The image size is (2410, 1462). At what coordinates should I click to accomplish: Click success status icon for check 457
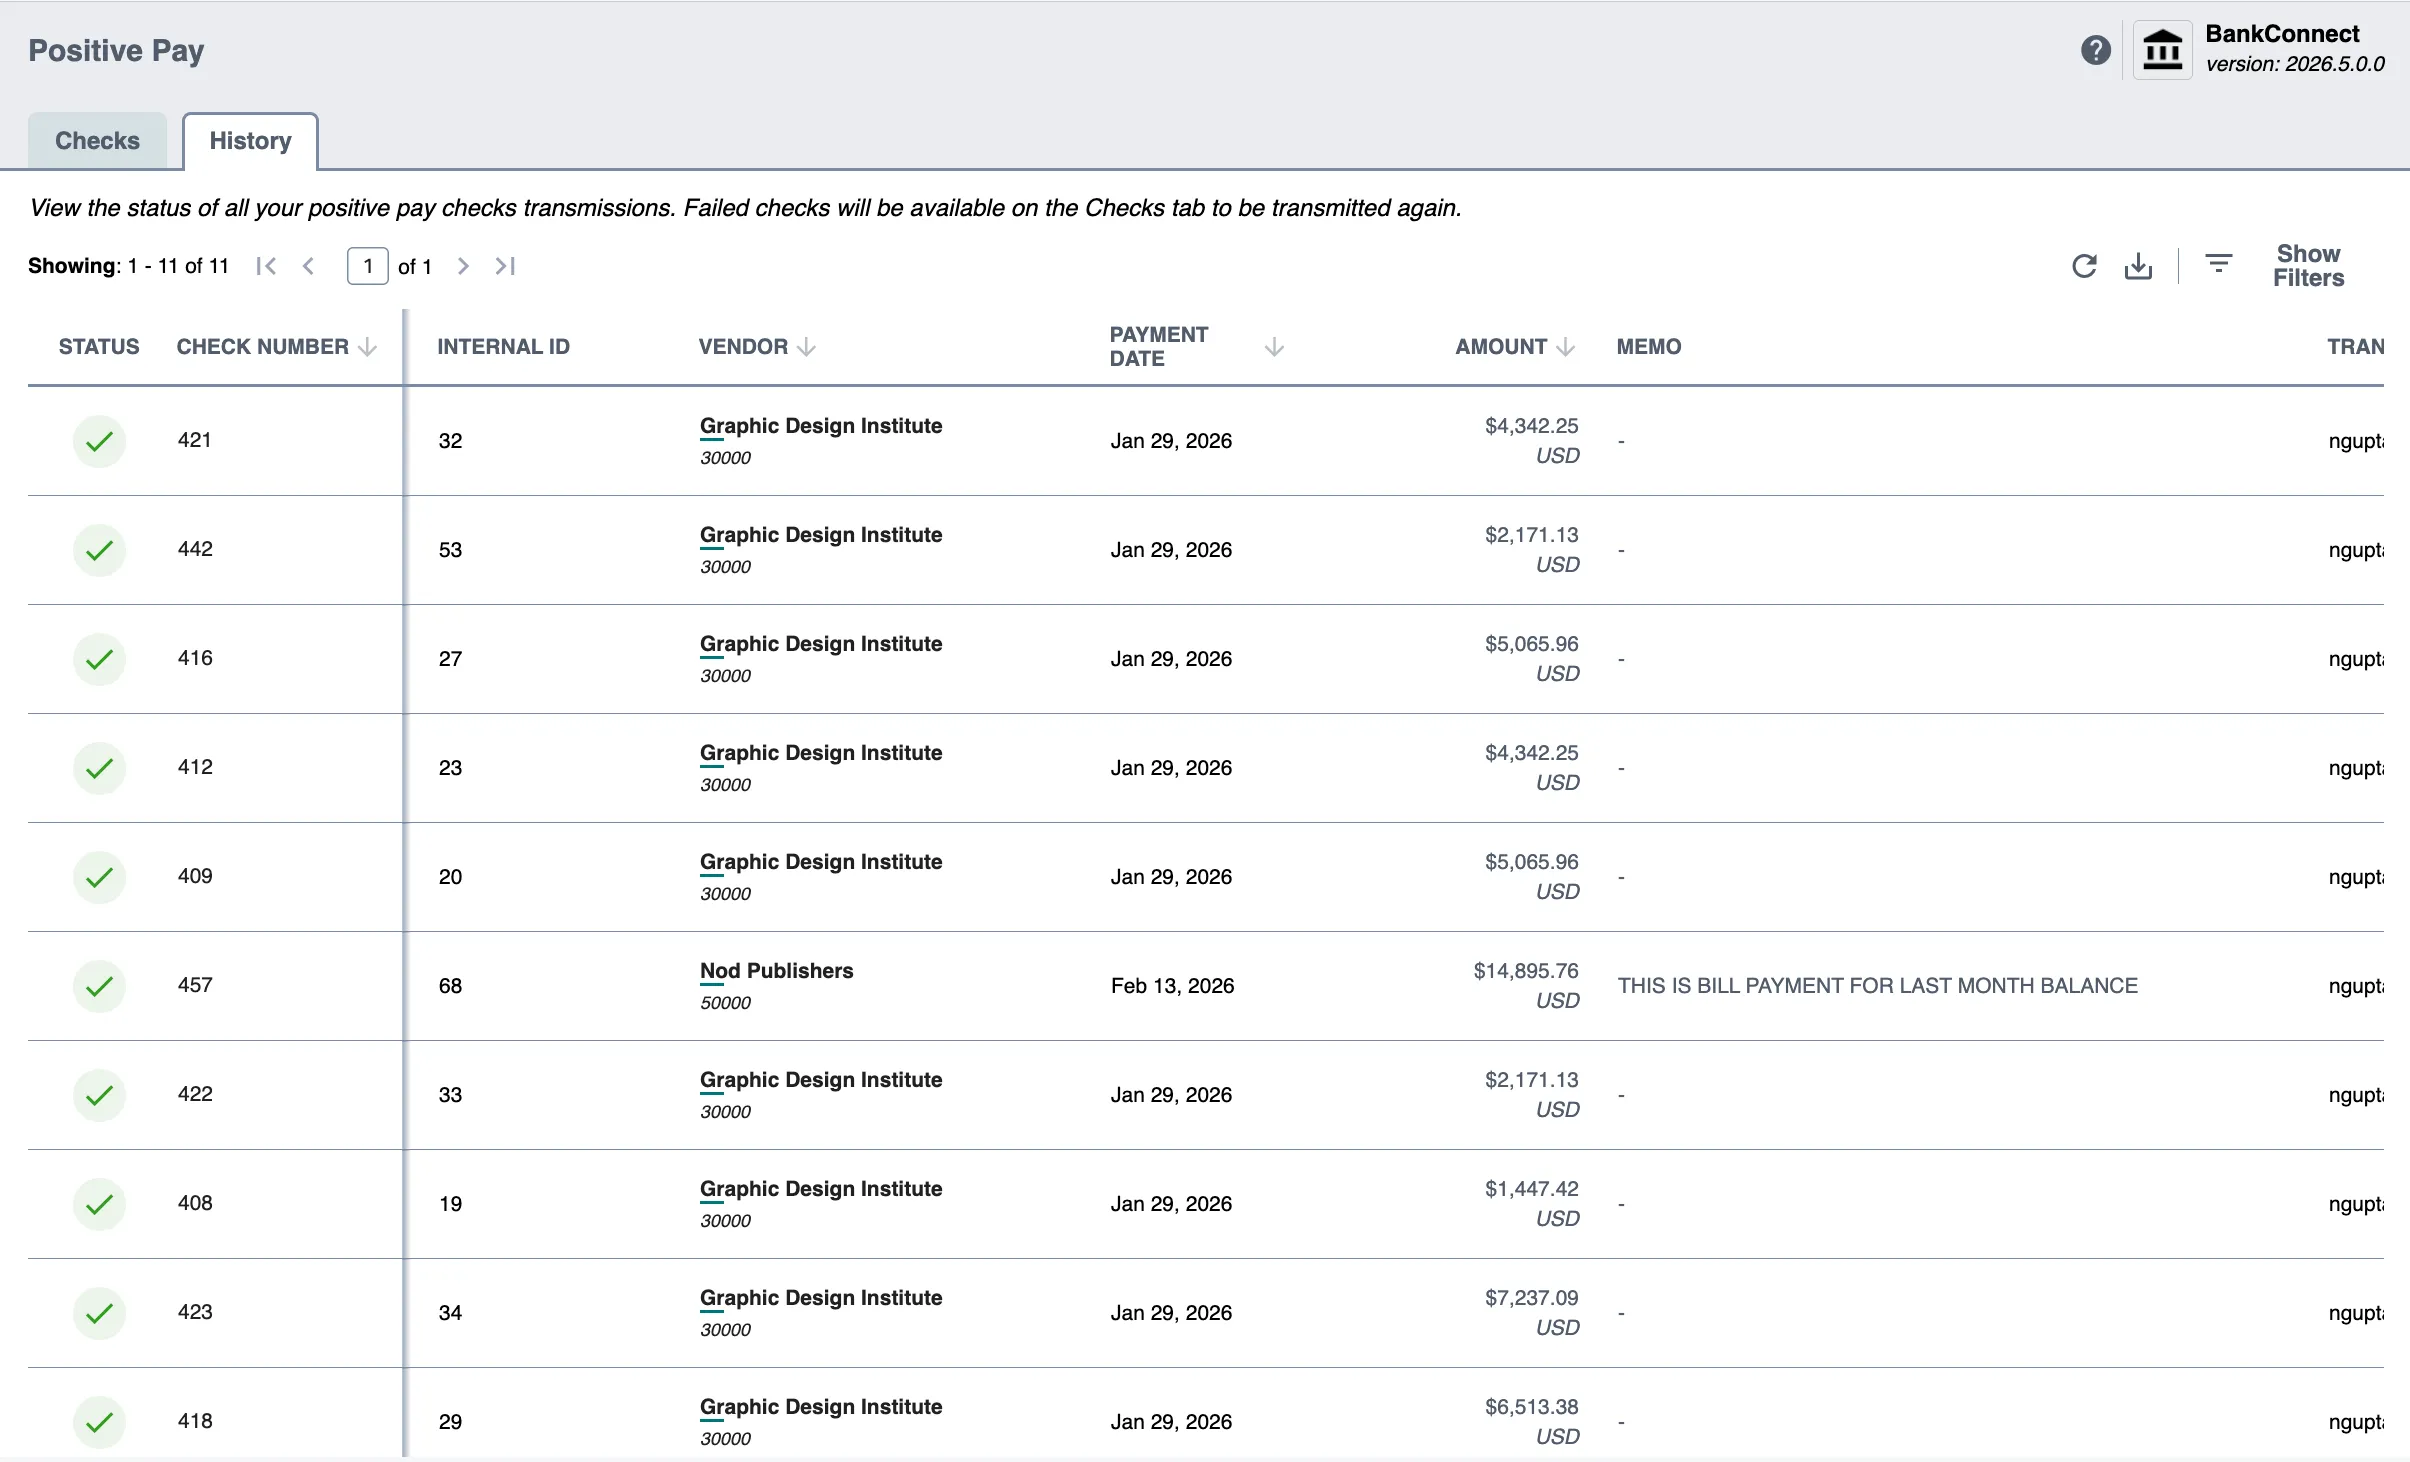point(99,986)
